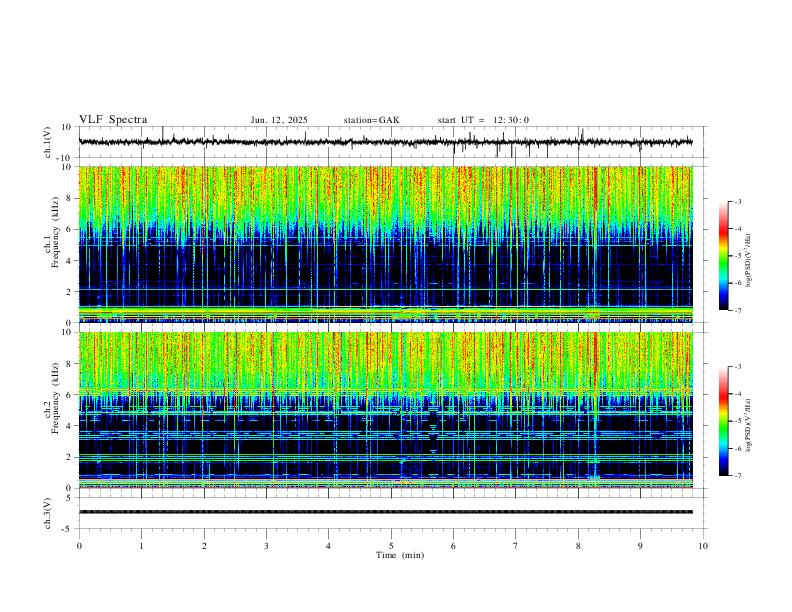Click the 'station=GAK' label
Screen dimensions: 792x612
(x=371, y=120)
